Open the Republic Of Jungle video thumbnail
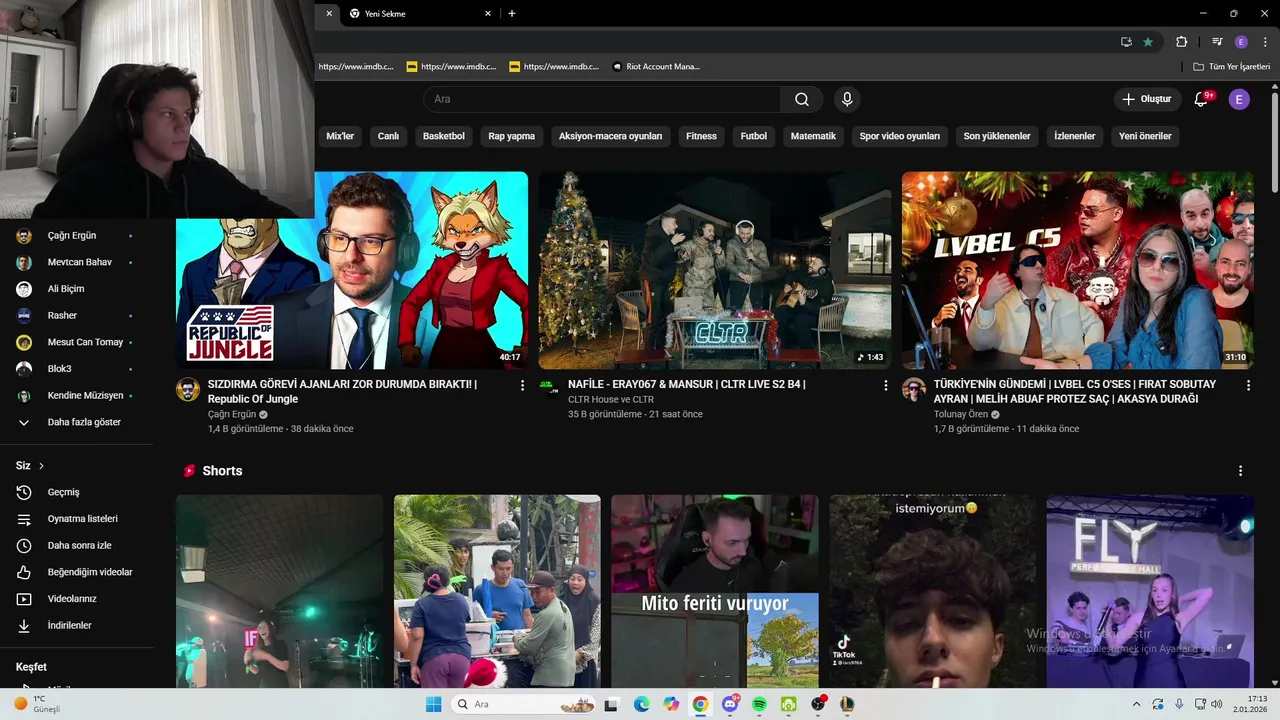1280x720 pixels. [352, 270]
